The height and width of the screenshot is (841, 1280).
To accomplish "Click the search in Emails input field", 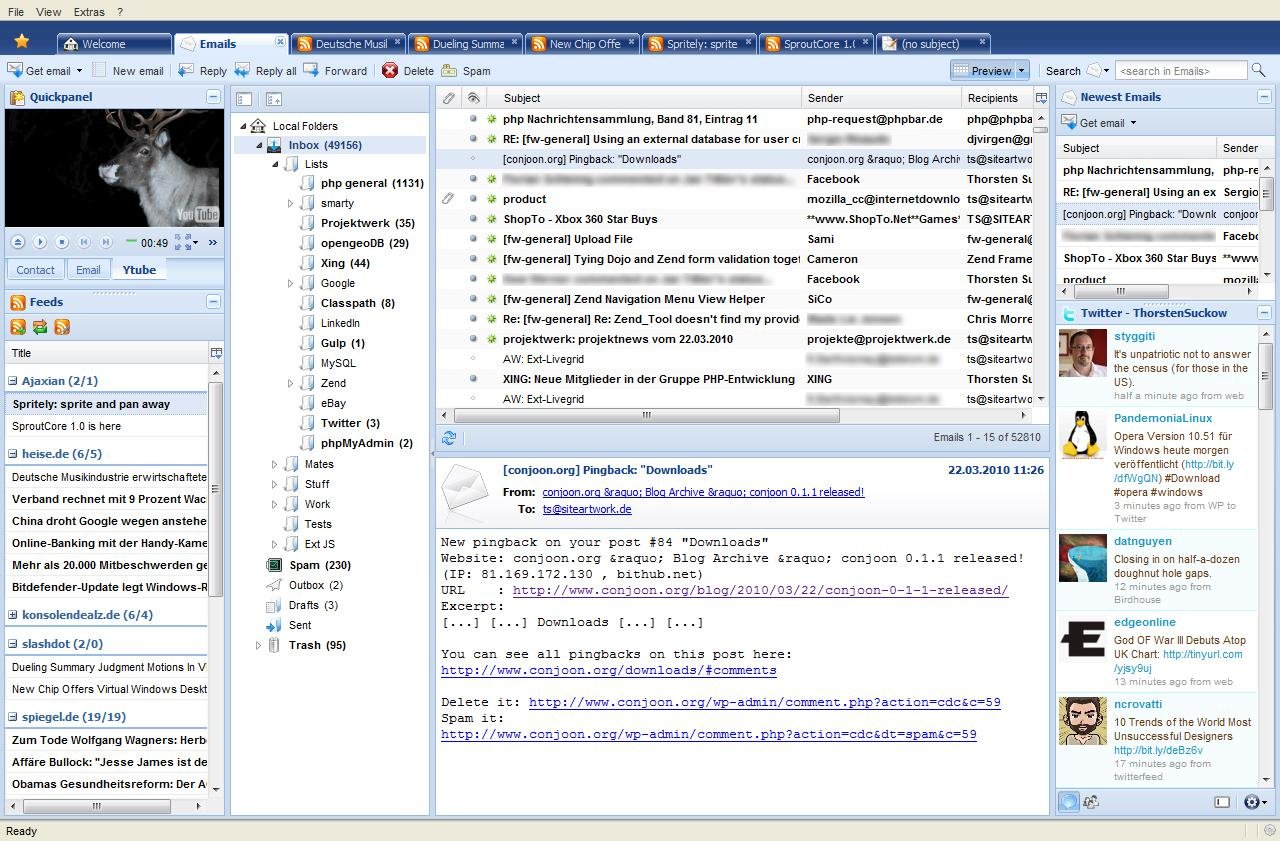I will 1180,70.
